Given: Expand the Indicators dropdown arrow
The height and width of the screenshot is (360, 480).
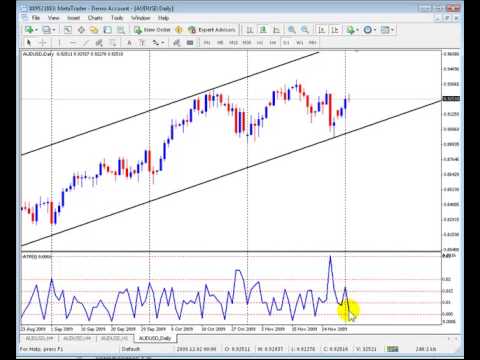Looking at the screenshot, I should [357, 30].
